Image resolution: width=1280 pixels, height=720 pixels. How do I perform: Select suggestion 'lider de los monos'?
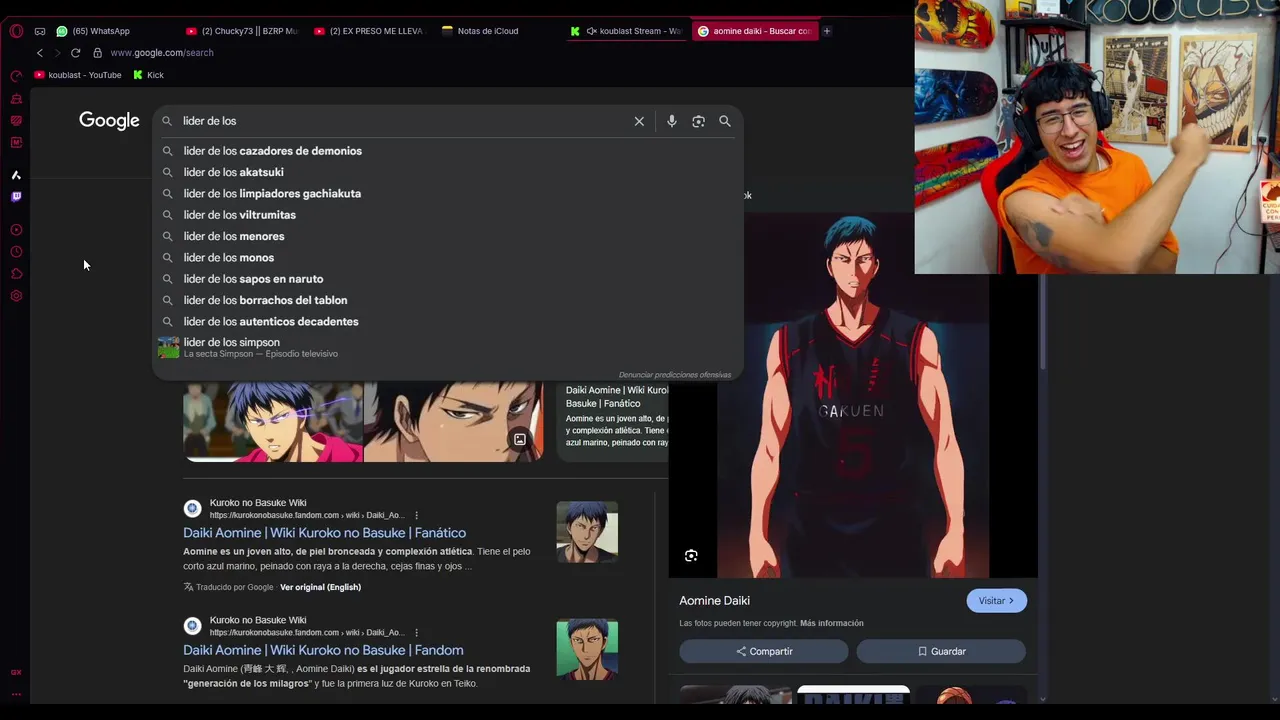447,258
